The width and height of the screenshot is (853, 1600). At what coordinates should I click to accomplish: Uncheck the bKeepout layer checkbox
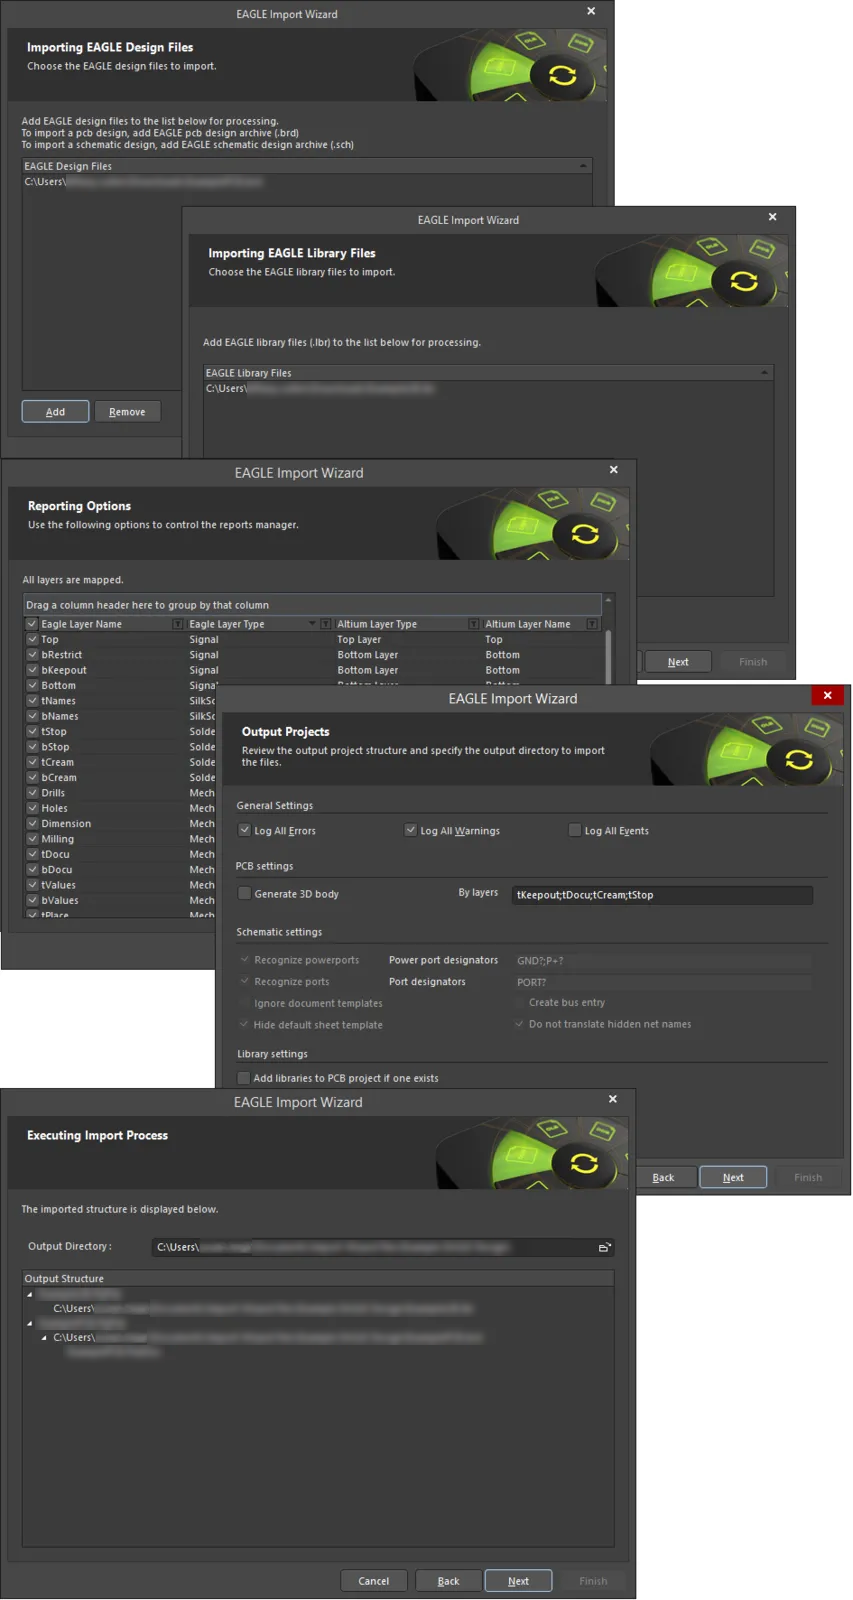click(32, 670)
